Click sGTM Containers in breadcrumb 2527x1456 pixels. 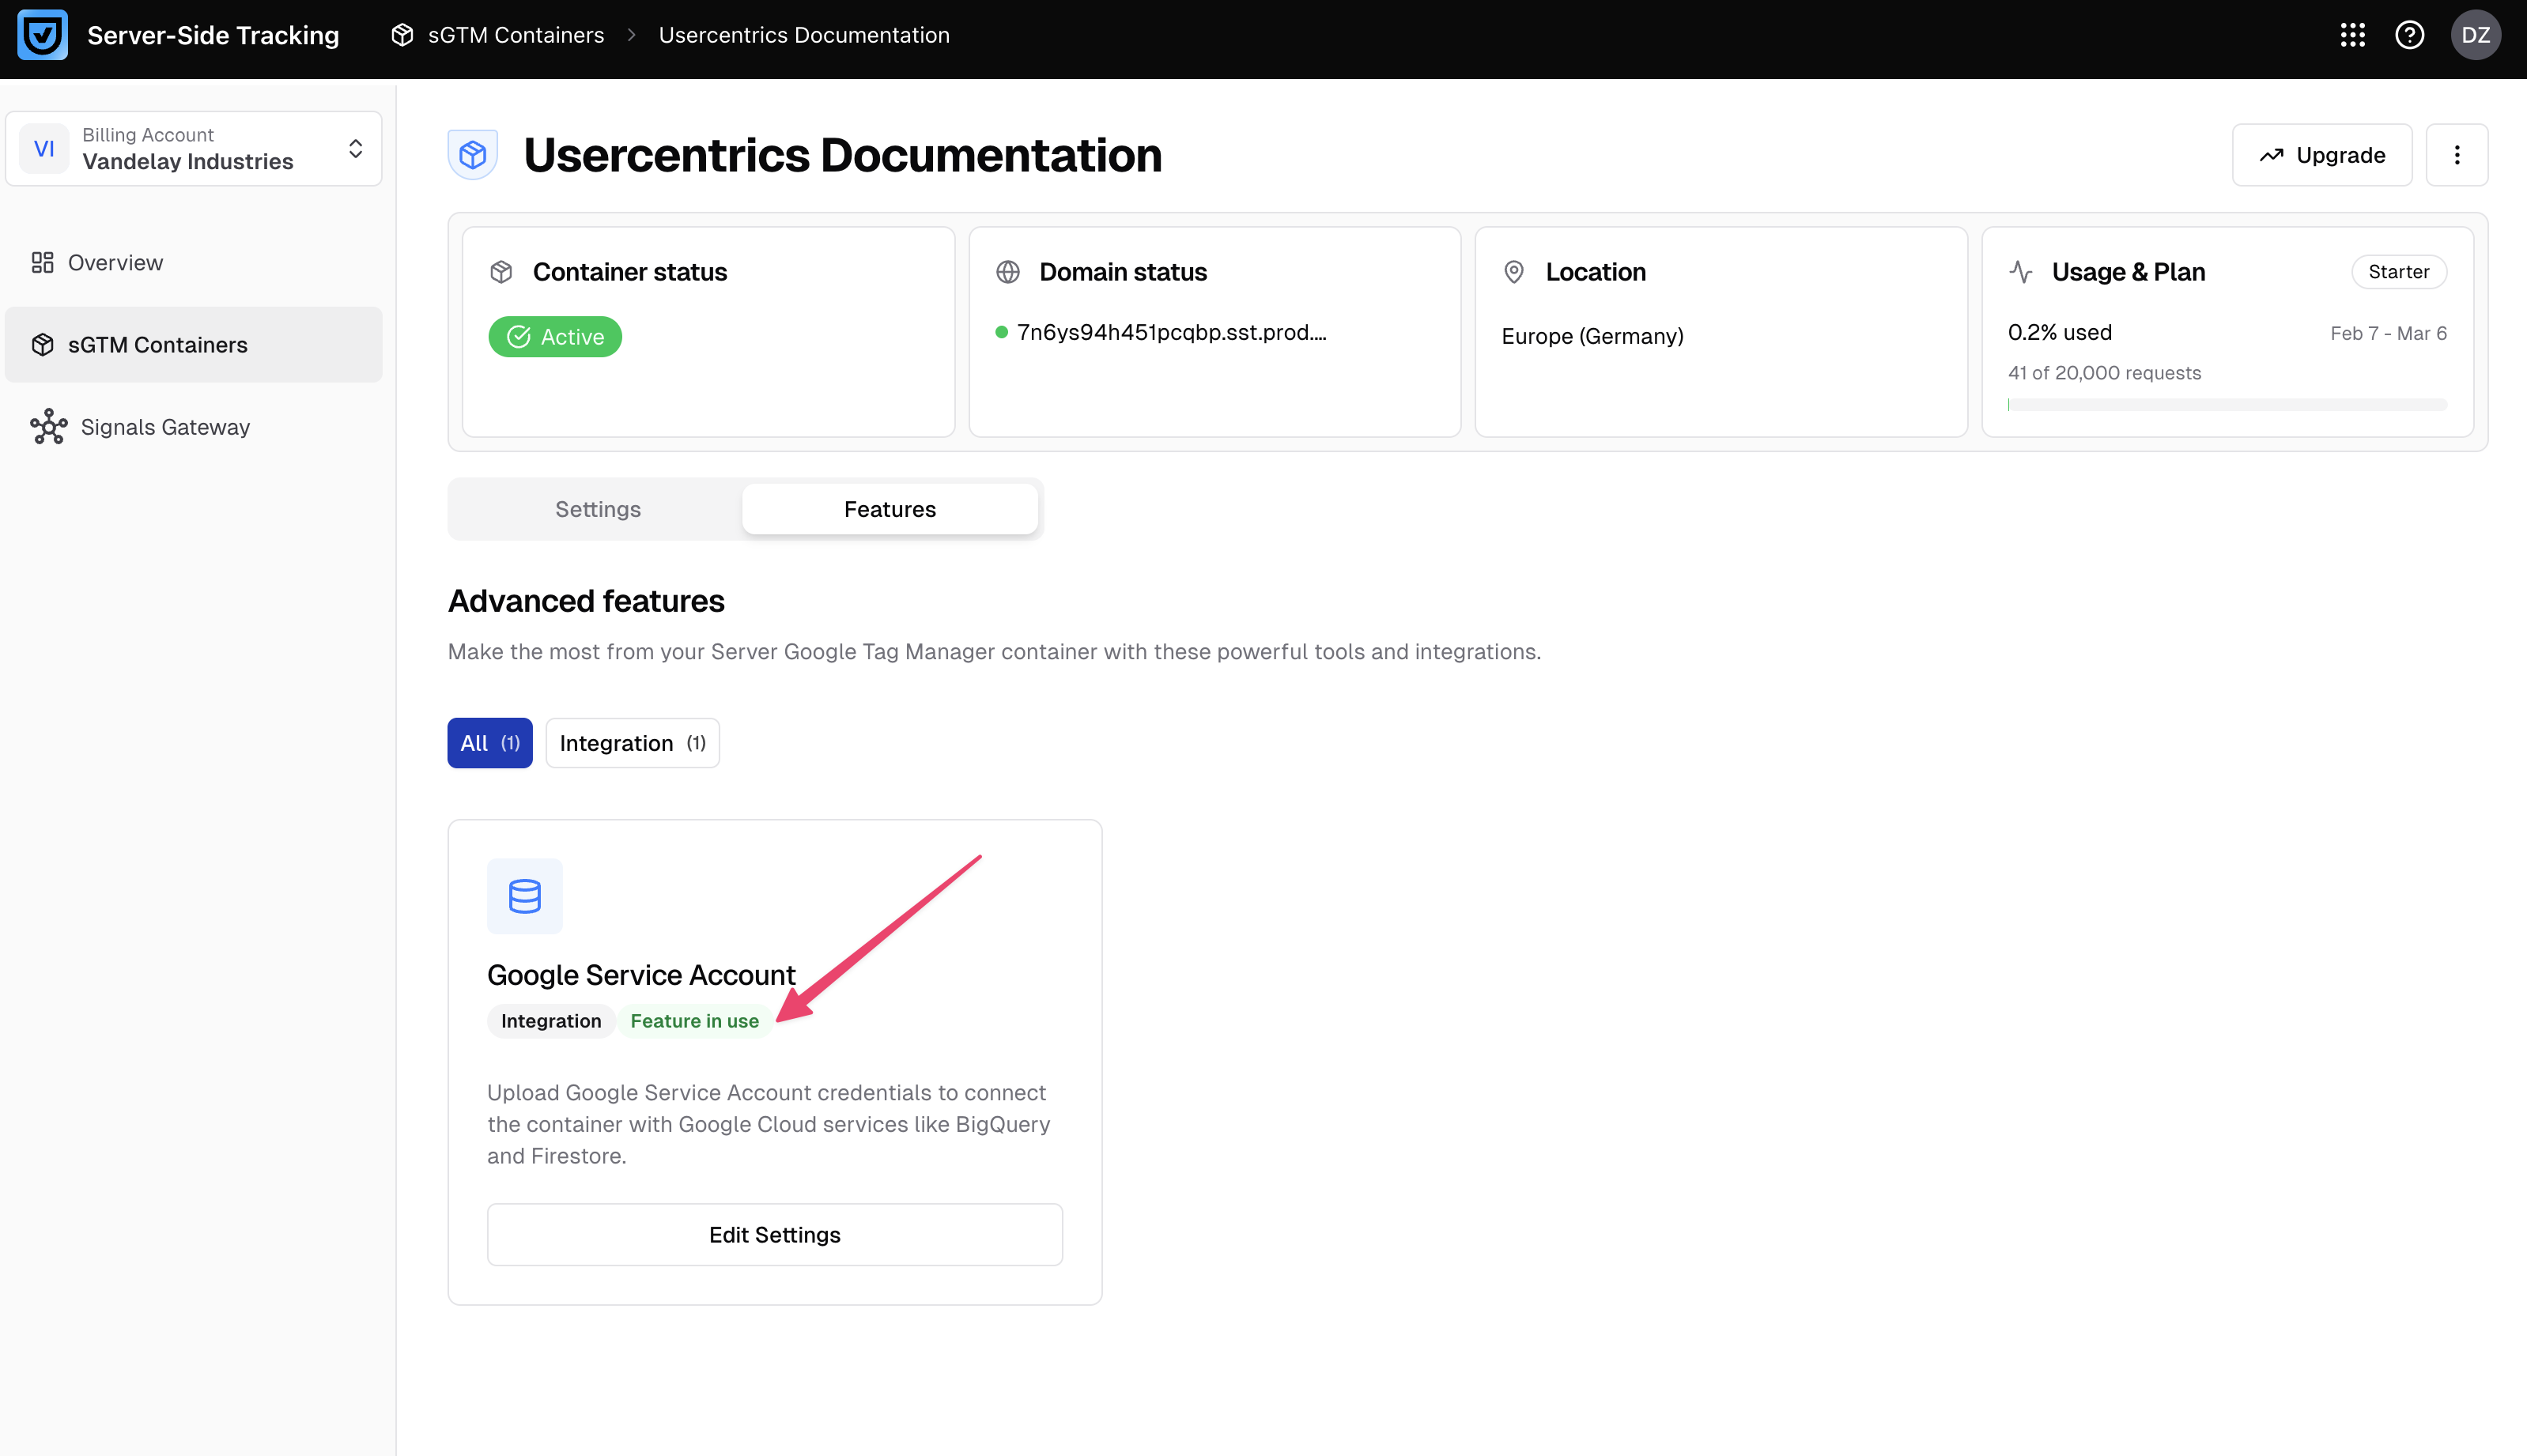(515, 35)
